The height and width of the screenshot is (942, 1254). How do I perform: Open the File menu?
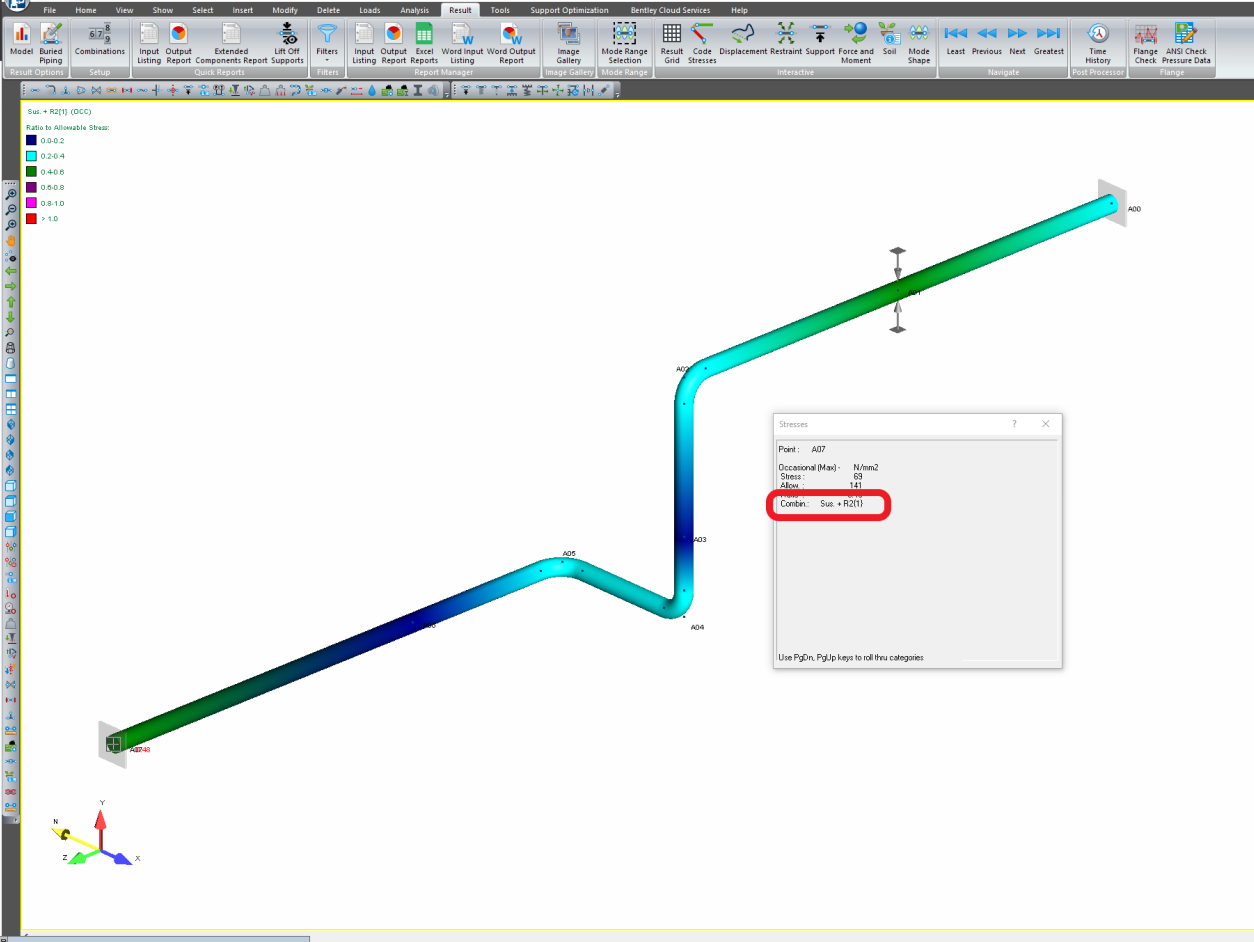click(x=49, y=10)
